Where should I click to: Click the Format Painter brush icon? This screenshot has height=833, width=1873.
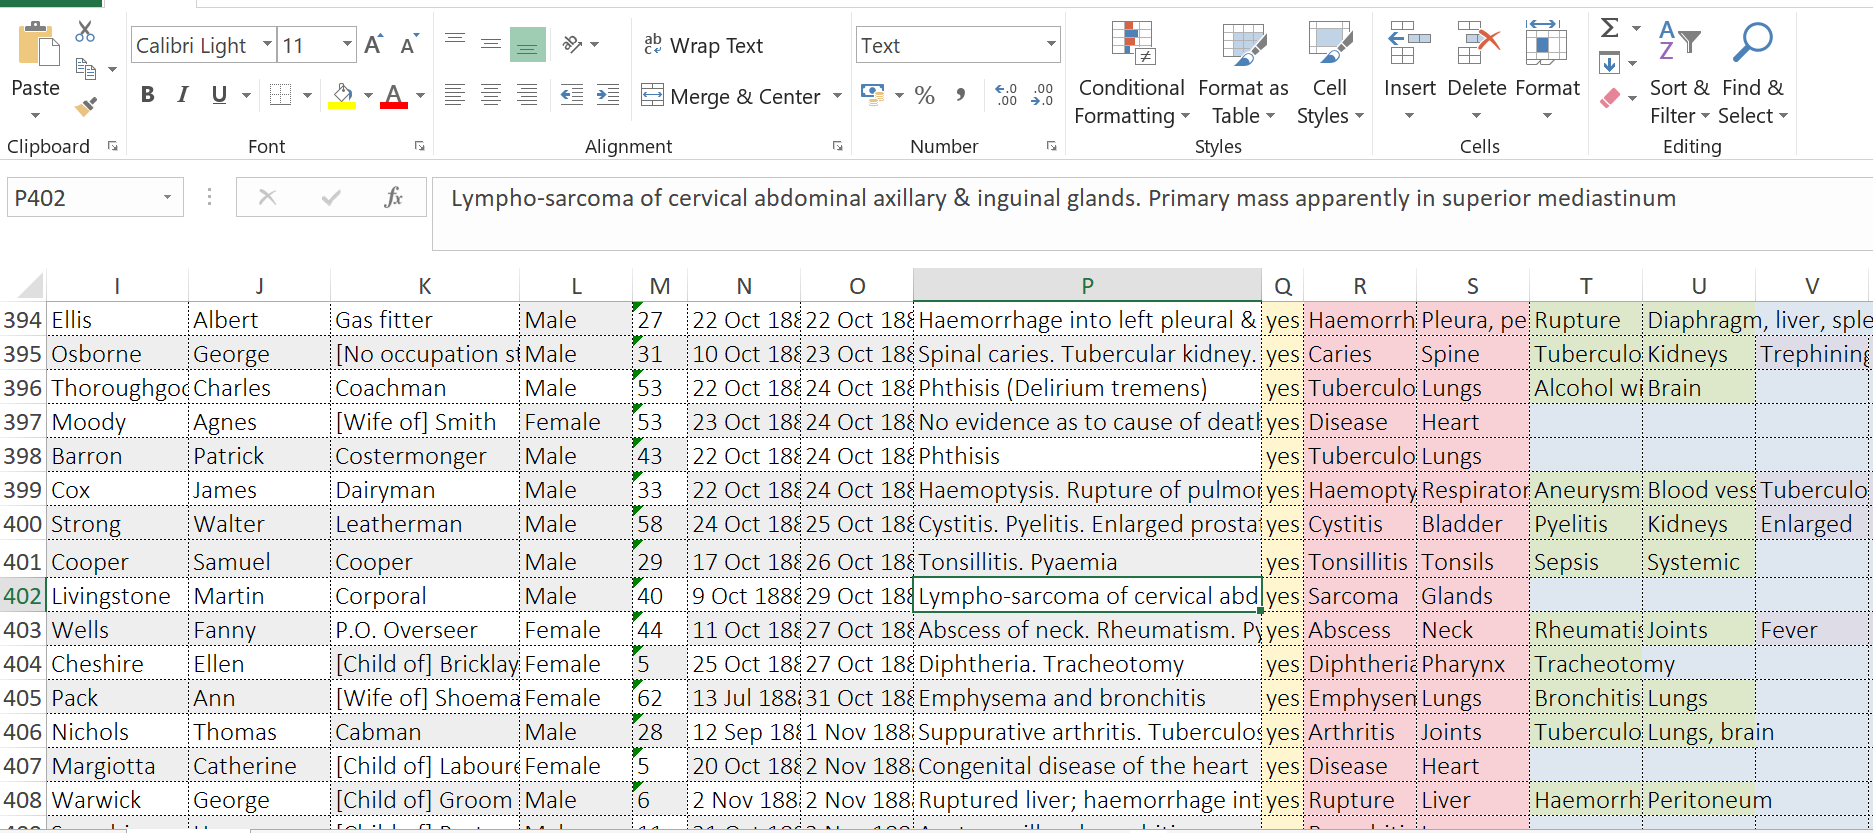pos(86,105)
